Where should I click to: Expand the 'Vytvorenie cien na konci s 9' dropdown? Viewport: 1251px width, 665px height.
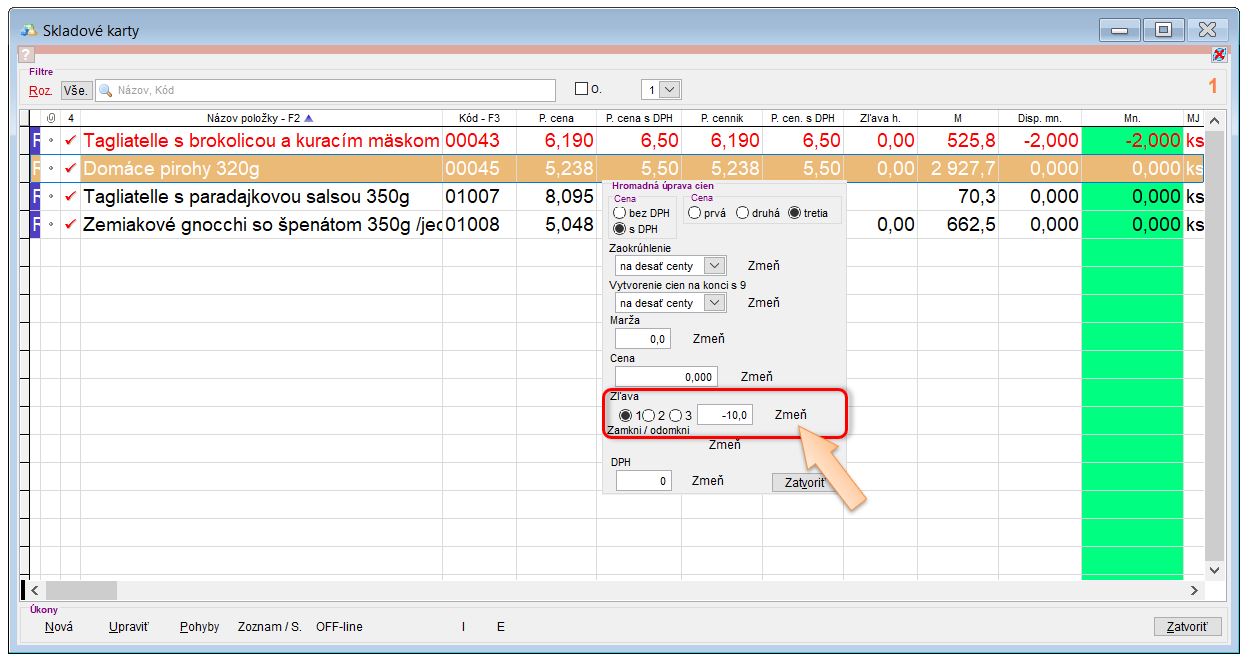coord(714,303)
